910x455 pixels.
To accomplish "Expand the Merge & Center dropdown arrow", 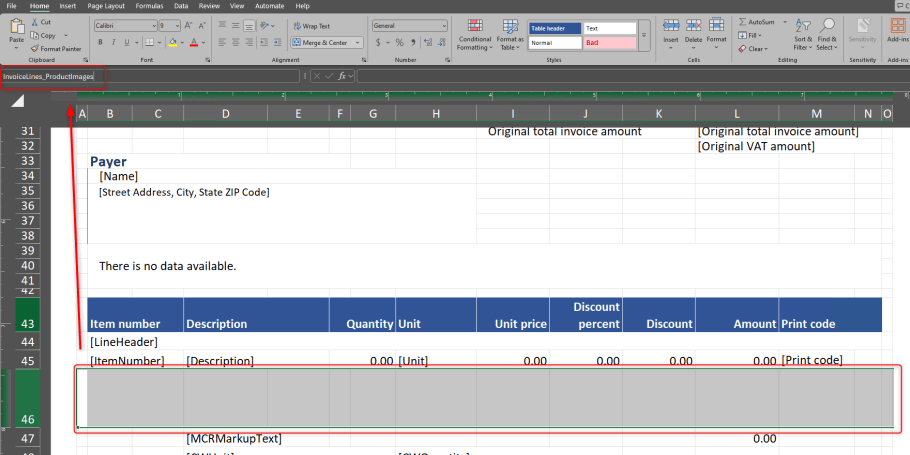I will click(x=356, y=43).
